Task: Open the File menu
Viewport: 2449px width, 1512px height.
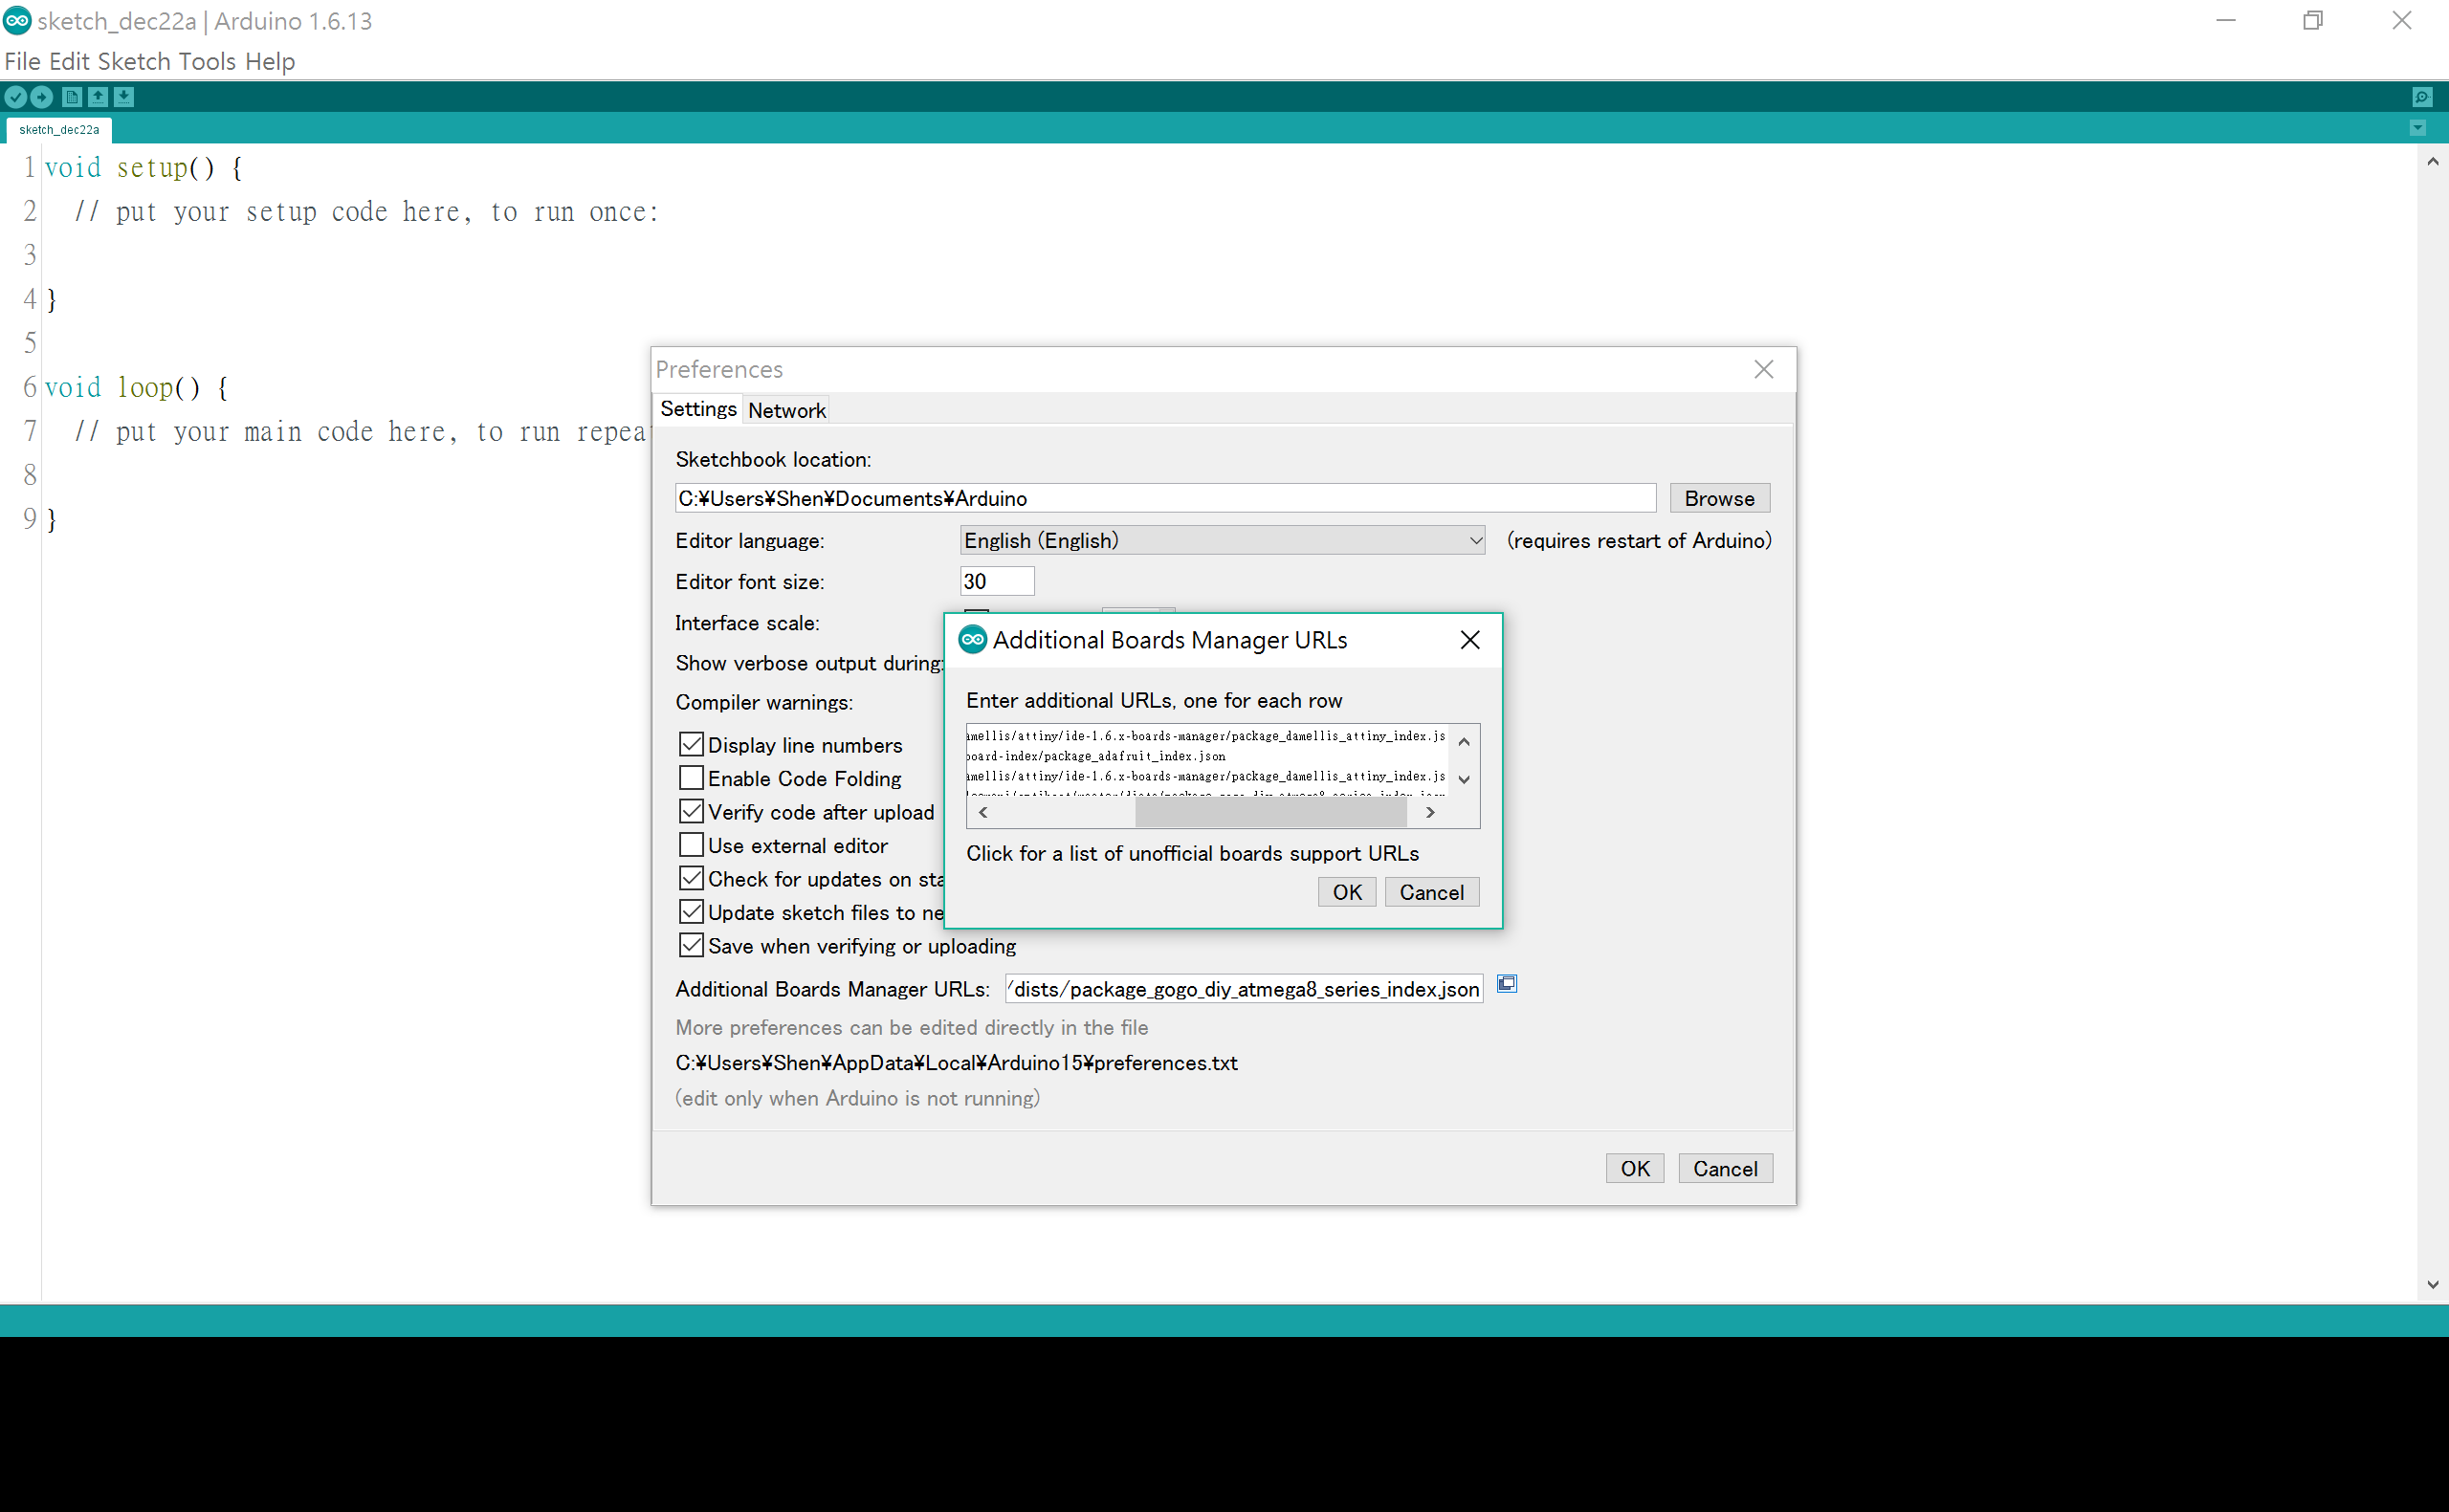Action: 22,62
